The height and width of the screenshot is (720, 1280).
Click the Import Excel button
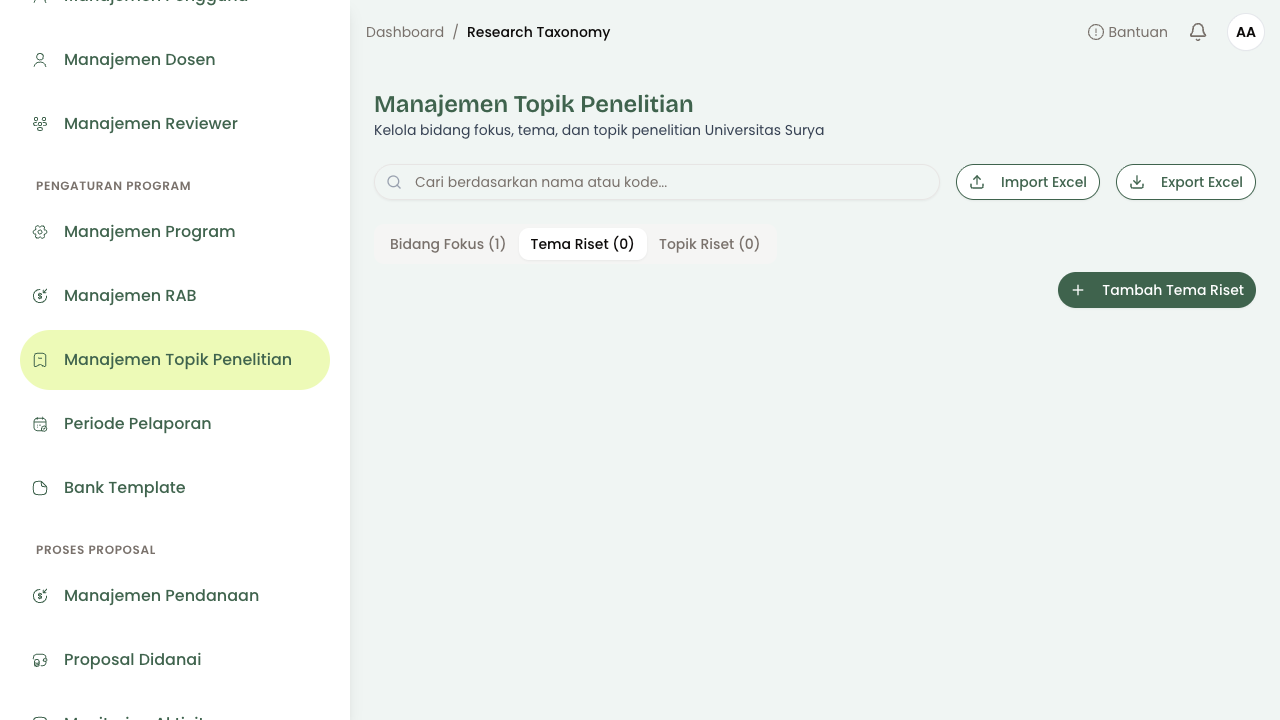click(1028, 182)
